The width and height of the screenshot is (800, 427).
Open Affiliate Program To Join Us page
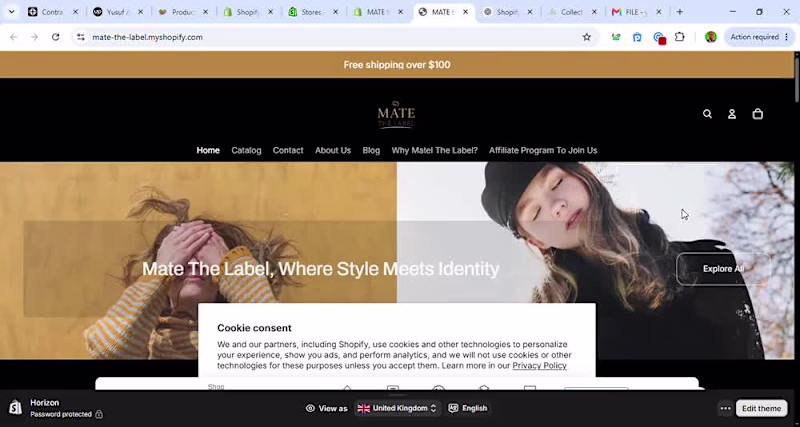coord(543,150)
